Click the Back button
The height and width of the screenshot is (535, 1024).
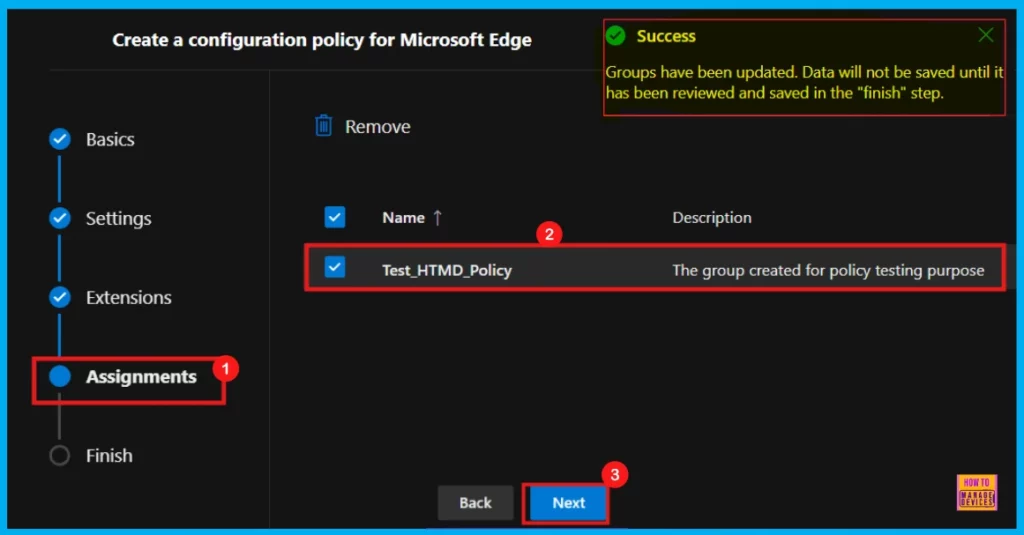click(x=475, y=503)
